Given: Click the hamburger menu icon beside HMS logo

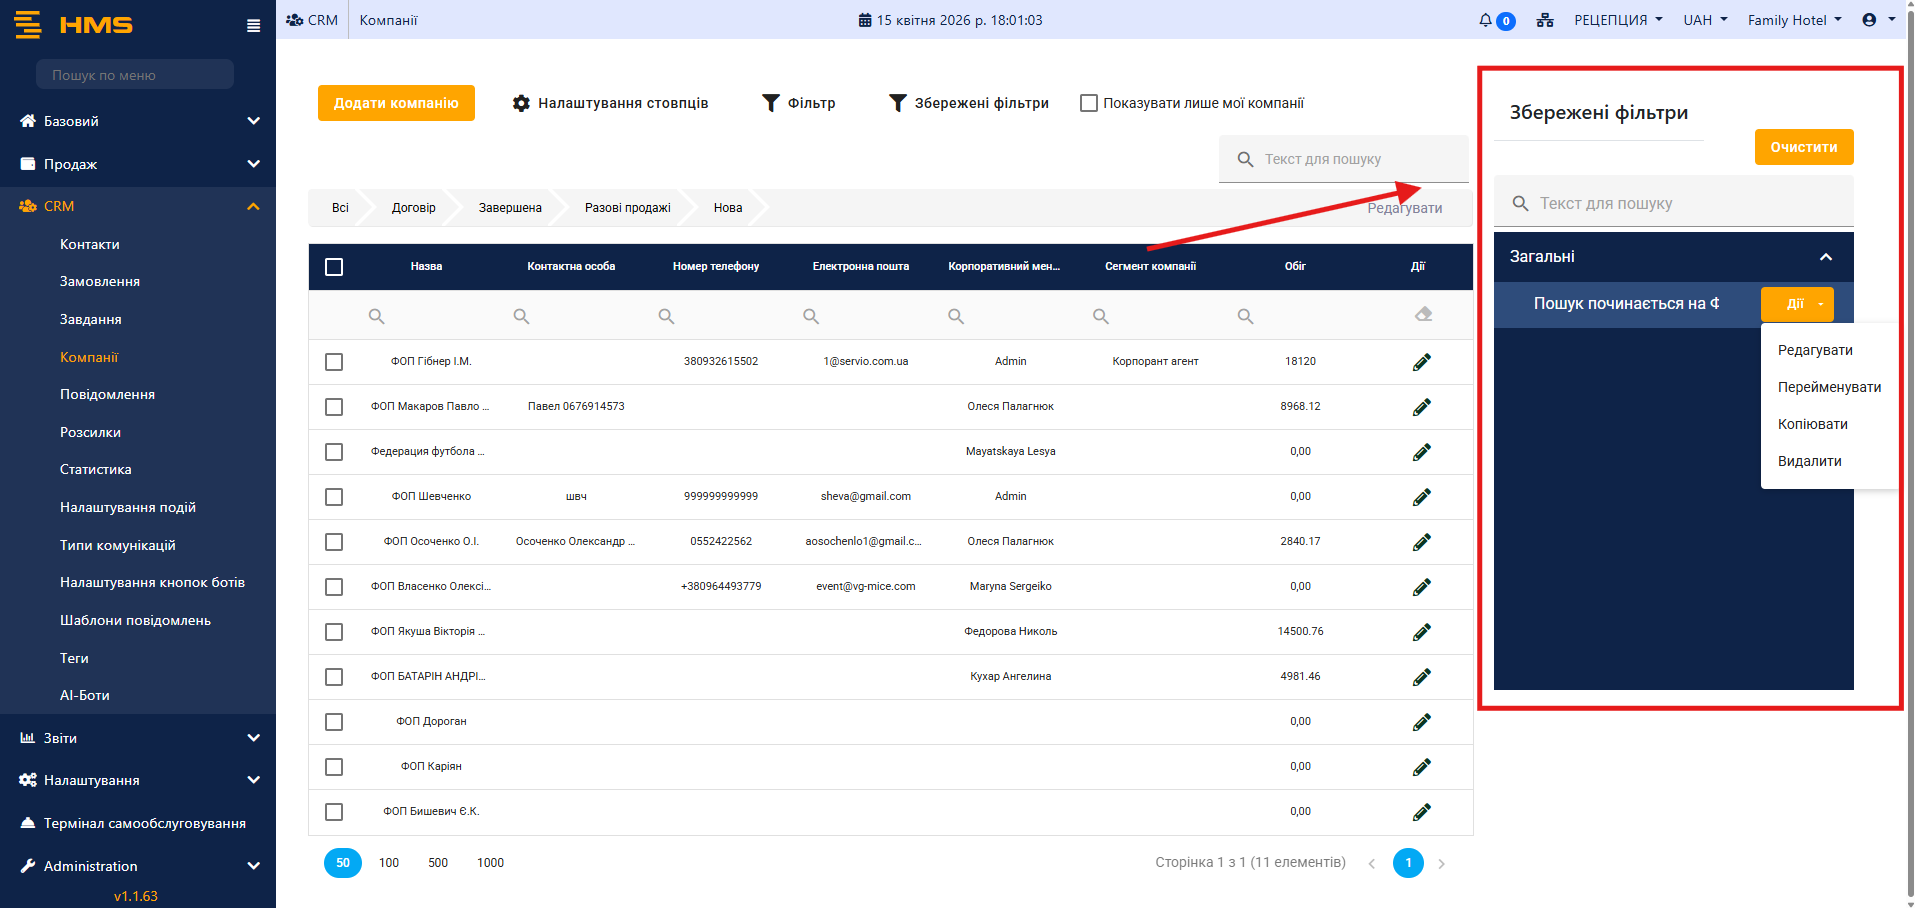Looking at the screenshot, I should 253,26.
